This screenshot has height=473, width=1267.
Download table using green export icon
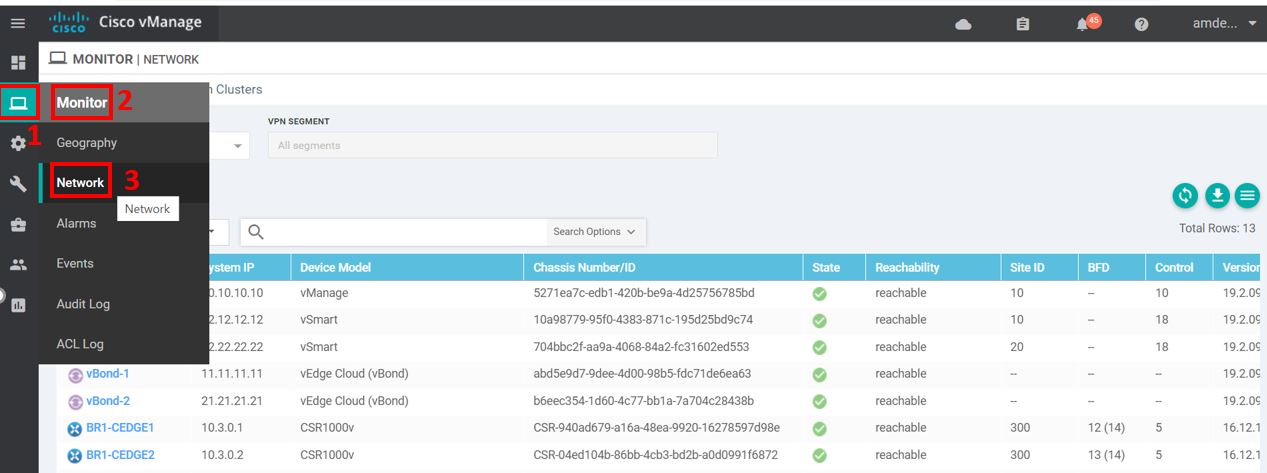click(x=1217, y=196)
